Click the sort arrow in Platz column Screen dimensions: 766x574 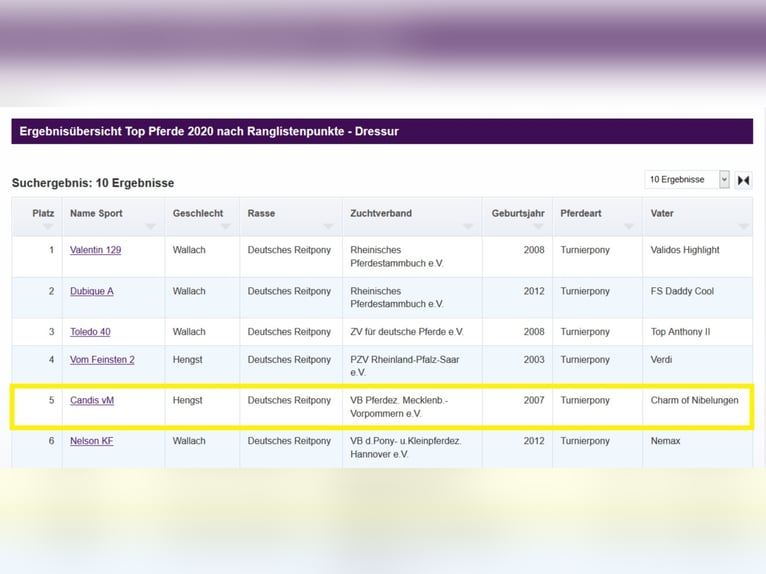point(47,227)
